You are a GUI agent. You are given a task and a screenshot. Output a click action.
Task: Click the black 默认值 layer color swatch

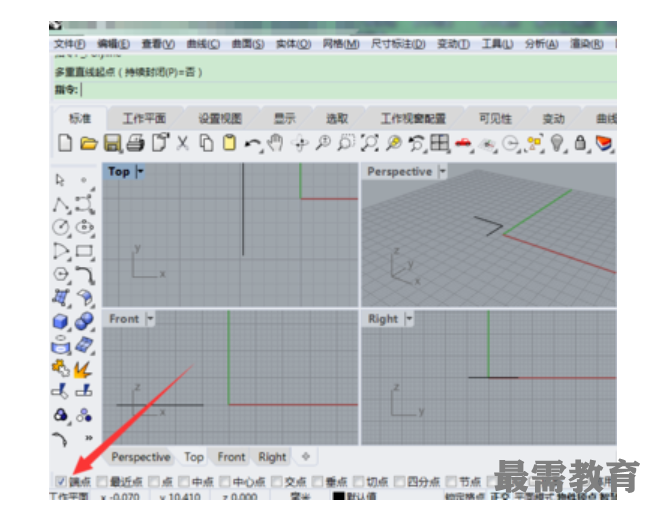[338, 496]
